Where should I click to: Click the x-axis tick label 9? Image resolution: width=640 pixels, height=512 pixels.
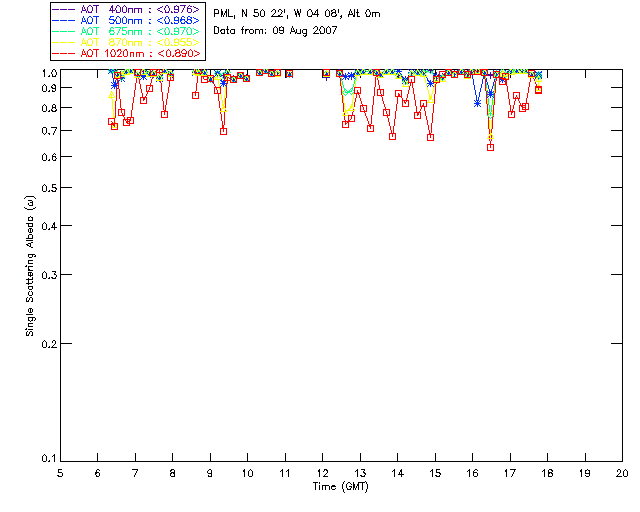tap(210, 473)
